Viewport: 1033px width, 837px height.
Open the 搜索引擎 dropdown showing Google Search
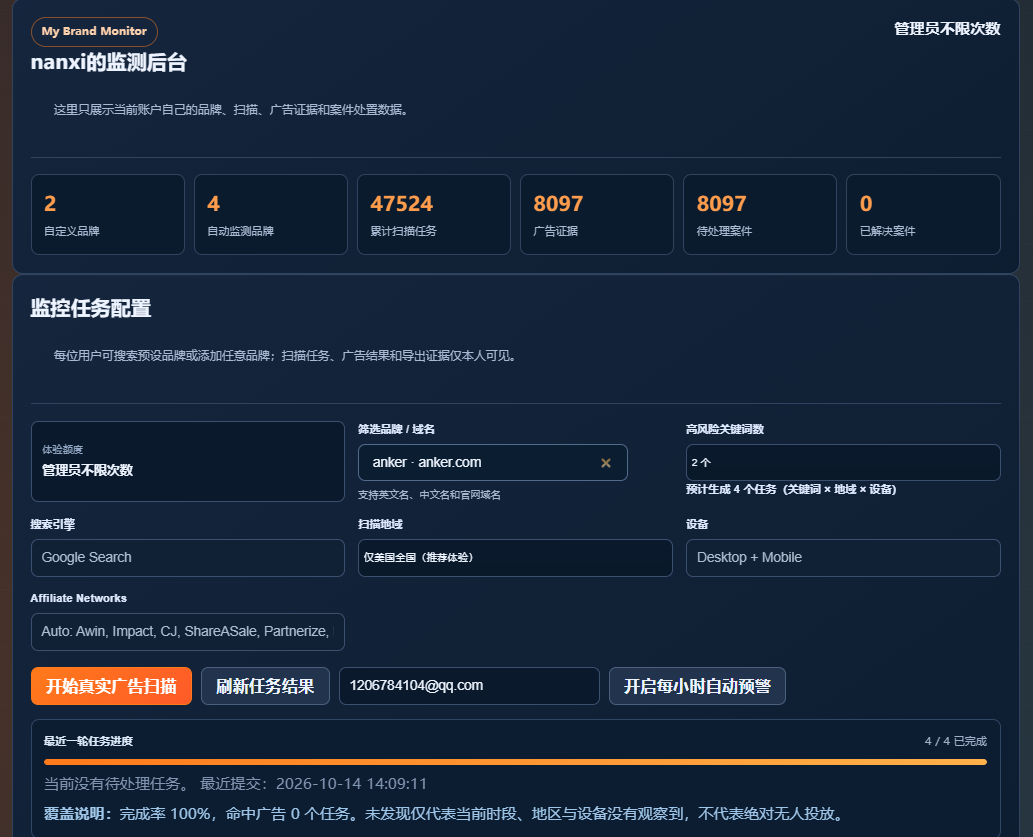pos(188,558)
